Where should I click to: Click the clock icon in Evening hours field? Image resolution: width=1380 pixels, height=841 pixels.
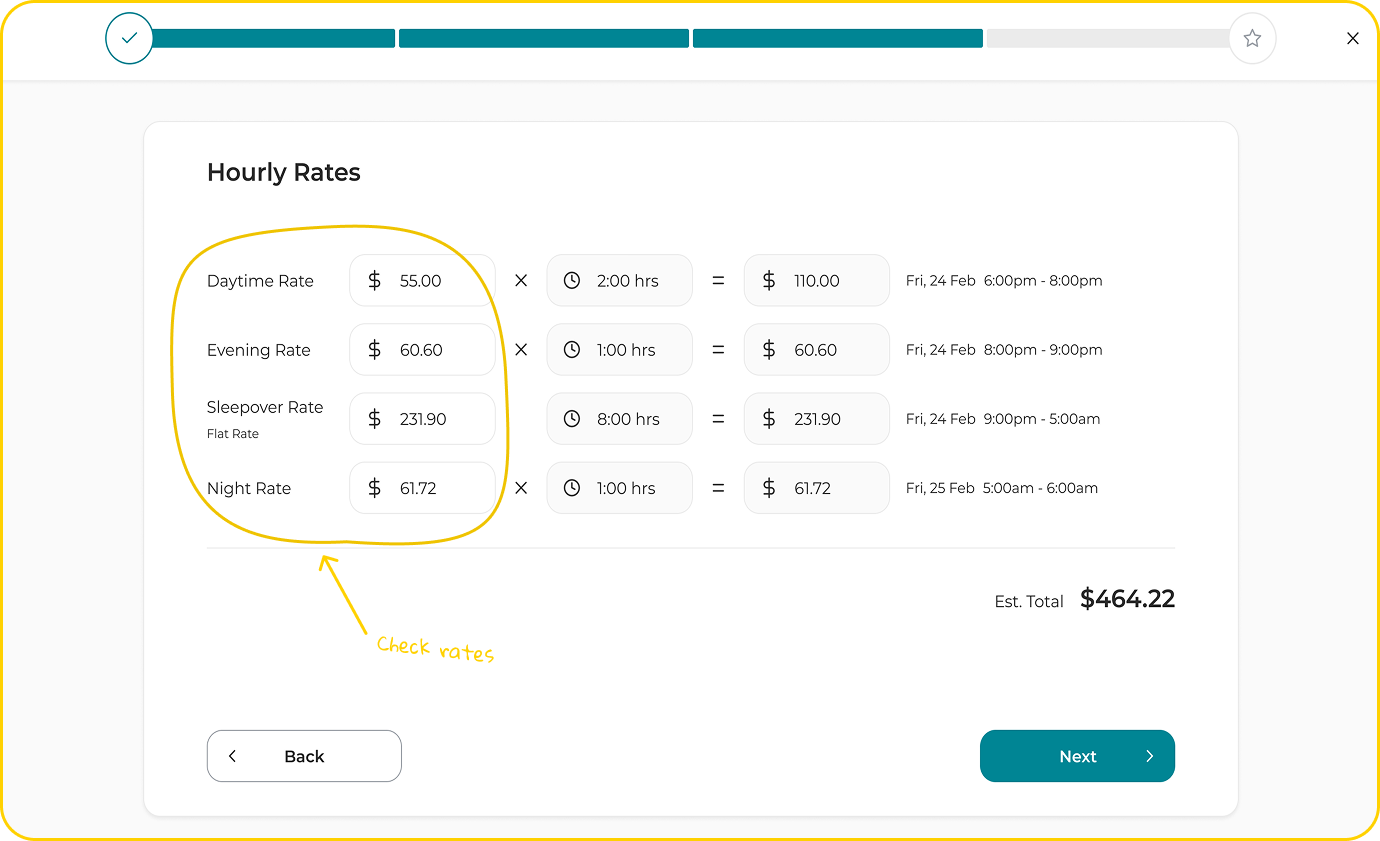tap(572, 350)
